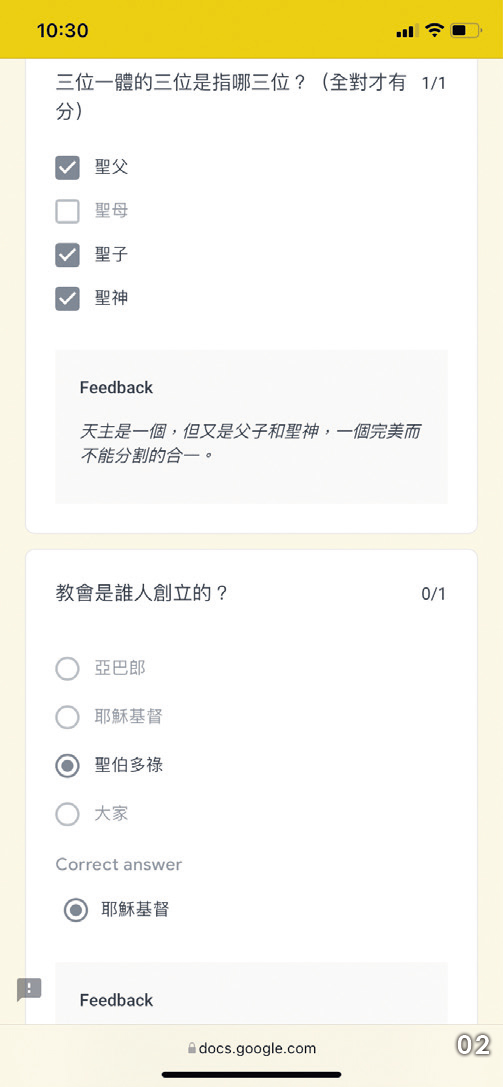Choose the 大家 radio option
Image resolution: width=503 pixels, height=1087 pixels.
point(67,814)
